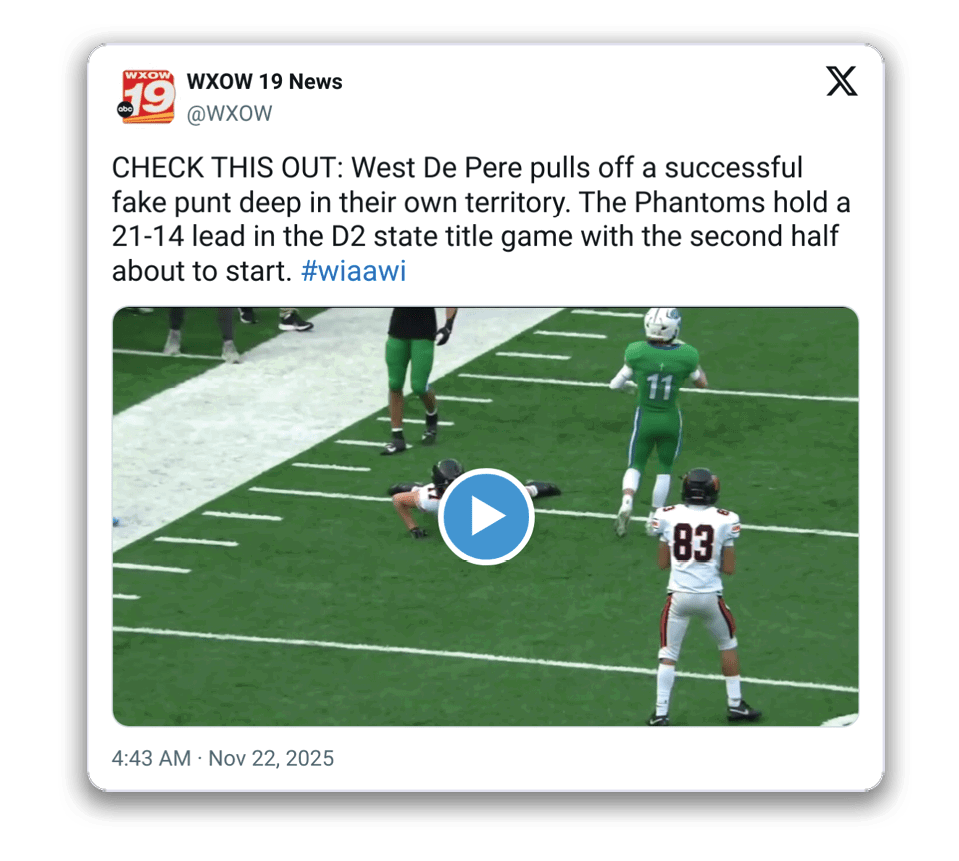Click the 21-14 score in tweet text
959x861 pixels.
(147, 237)
